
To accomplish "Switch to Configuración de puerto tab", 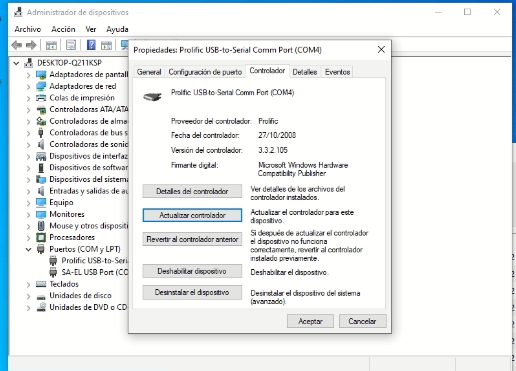I will coord(205,72).
